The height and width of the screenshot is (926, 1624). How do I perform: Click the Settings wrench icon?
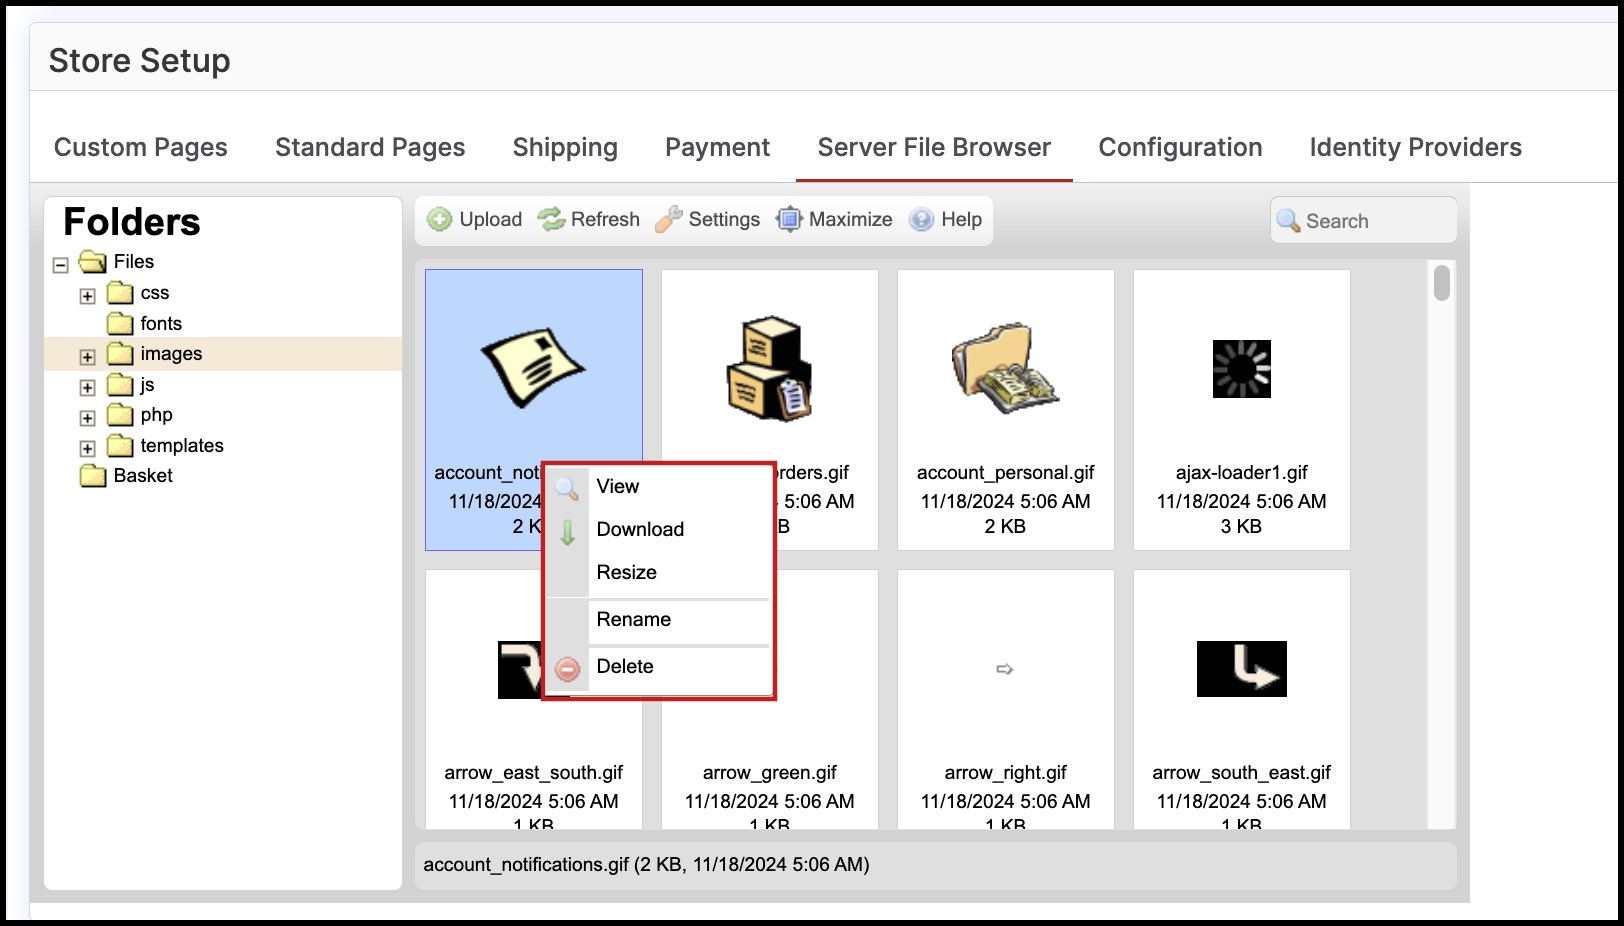669,219
